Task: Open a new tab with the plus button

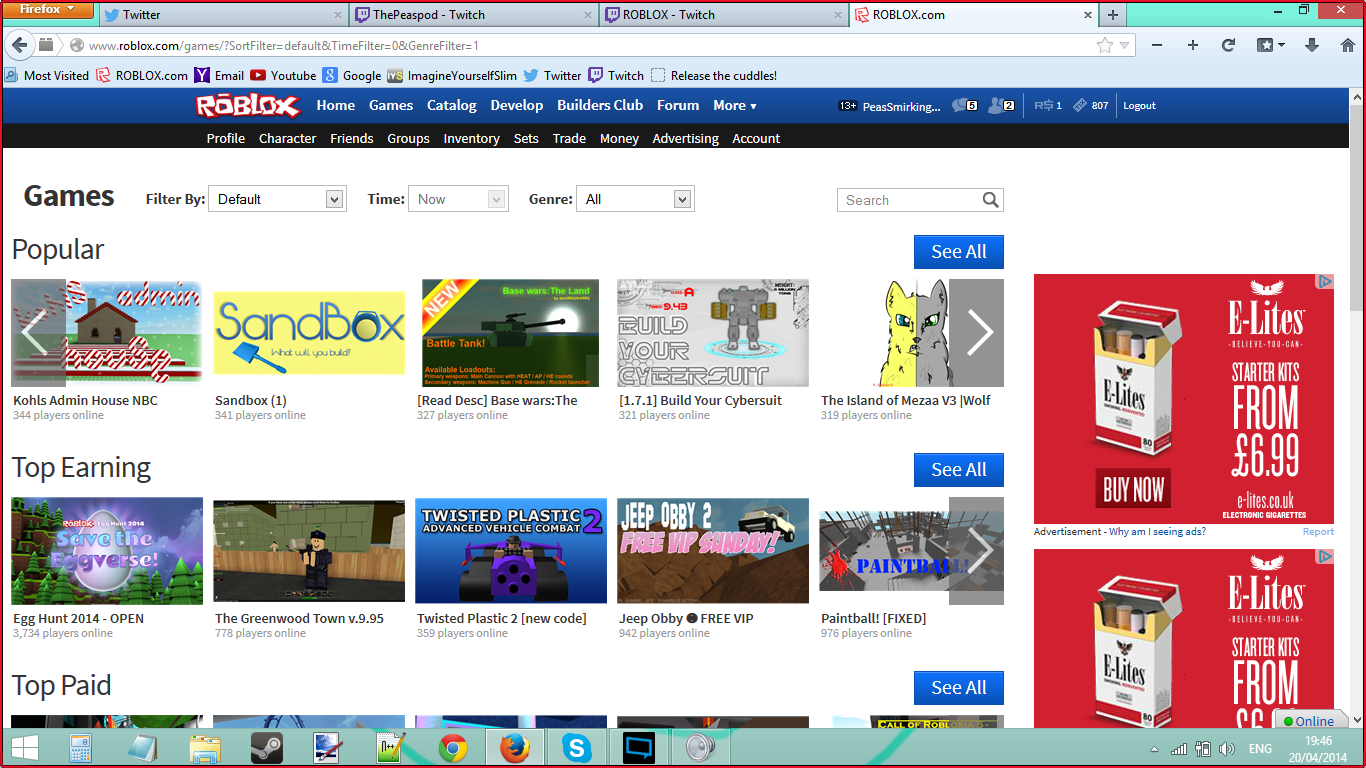Action: (1113, 15)
